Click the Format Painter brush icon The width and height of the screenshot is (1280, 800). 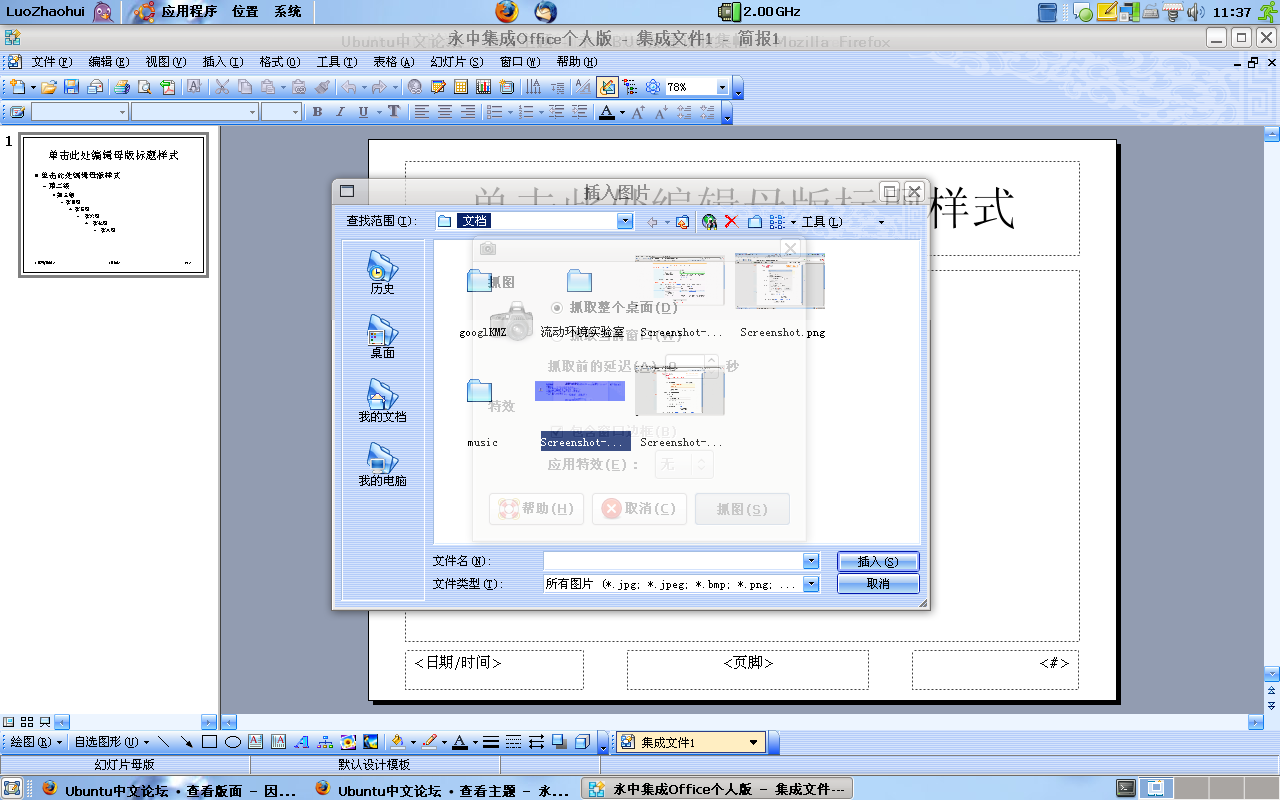[x=321, y=87]
